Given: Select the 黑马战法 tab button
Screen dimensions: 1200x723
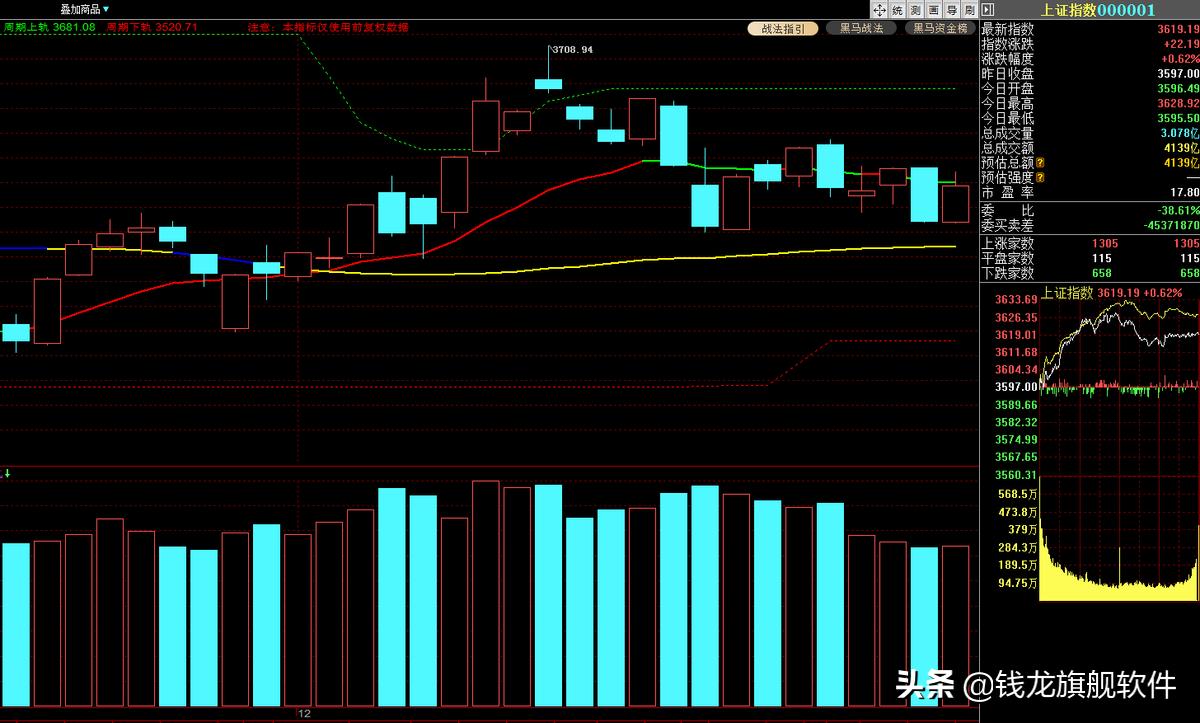Looking at the screenshot, I should (861, 29).
